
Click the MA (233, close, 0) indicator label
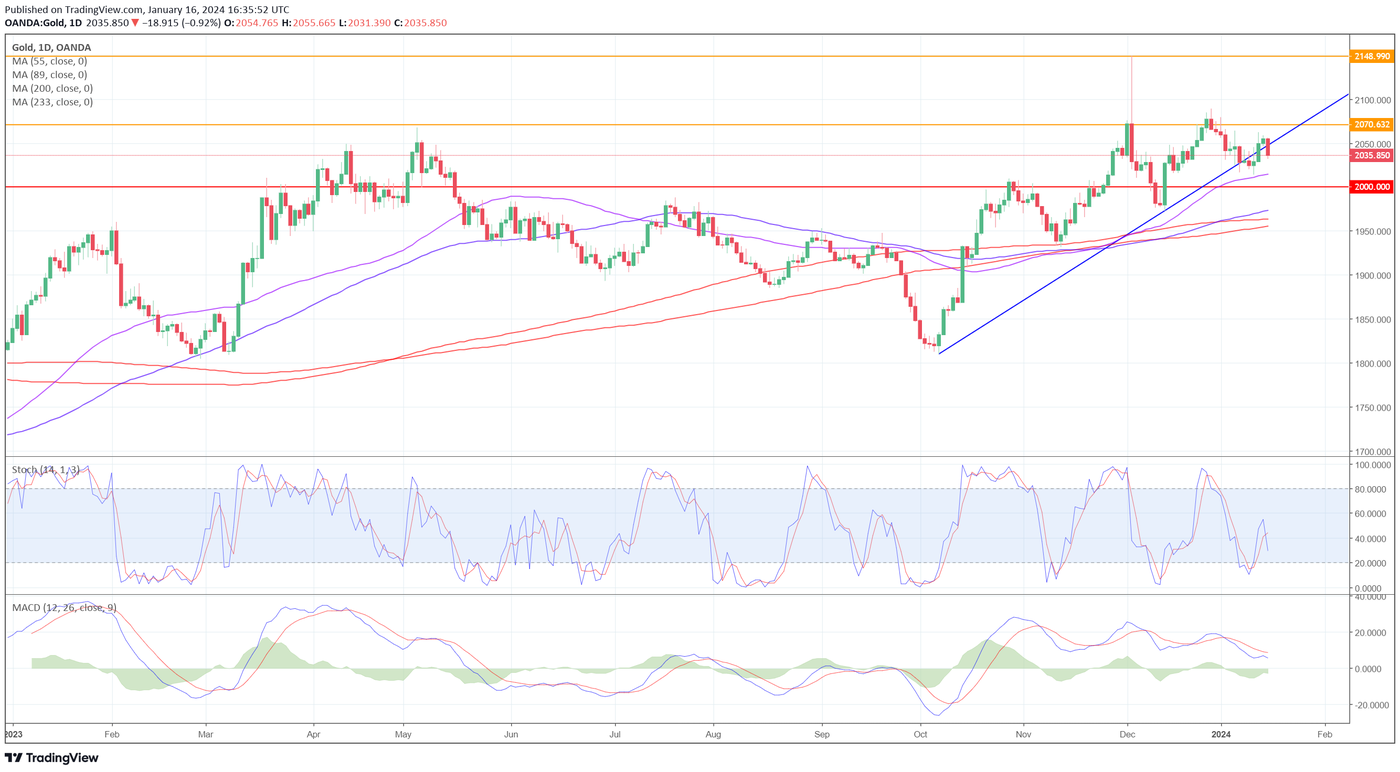(x=55, y=102)
